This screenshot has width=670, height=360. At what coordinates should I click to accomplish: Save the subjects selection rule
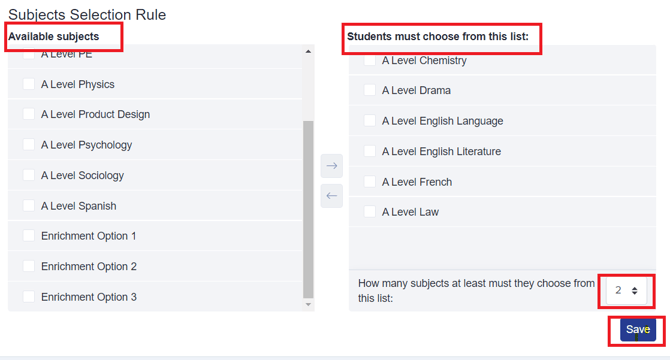coord(638,329)
